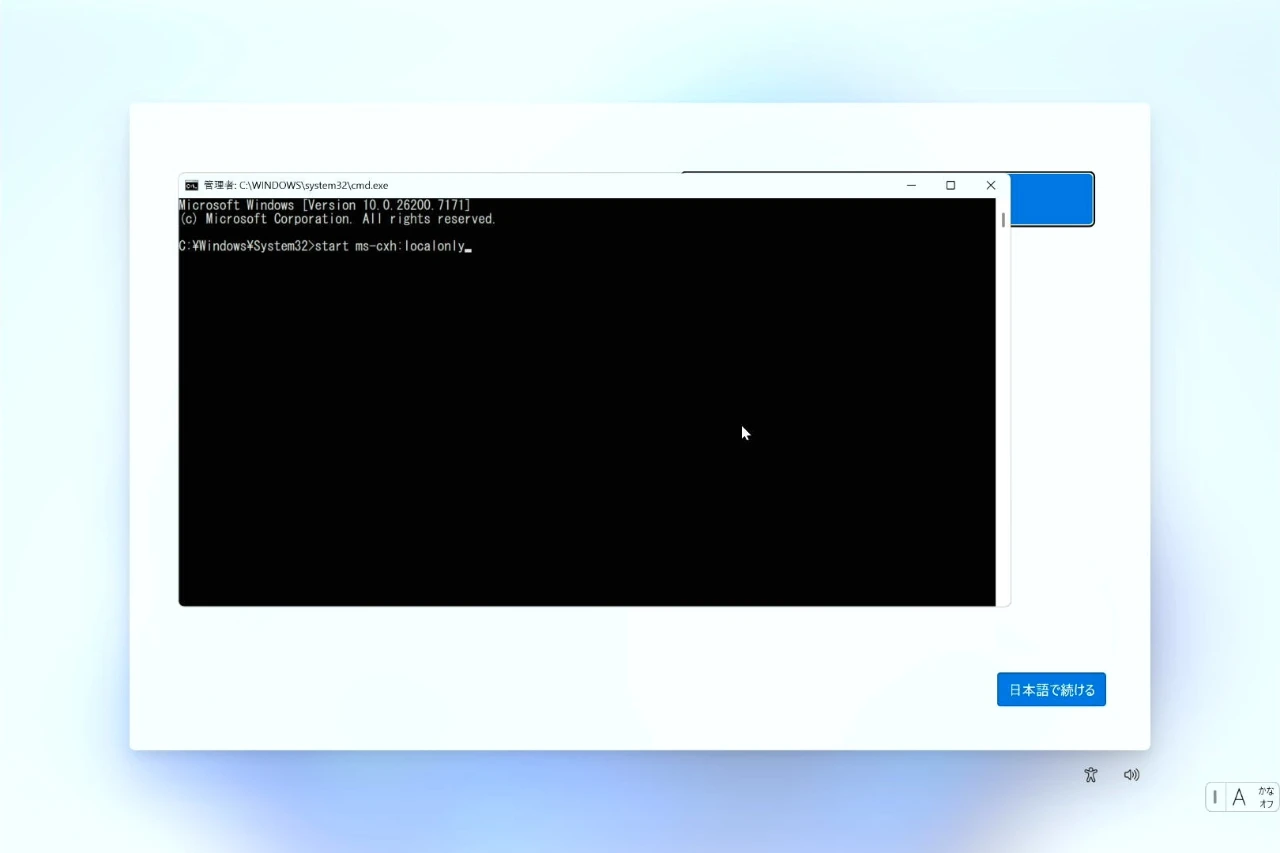Click the typed command start ms-cxh:localonly
Image resolution: width=1280 pixels, height=853 pixels.
pos(390,246)
